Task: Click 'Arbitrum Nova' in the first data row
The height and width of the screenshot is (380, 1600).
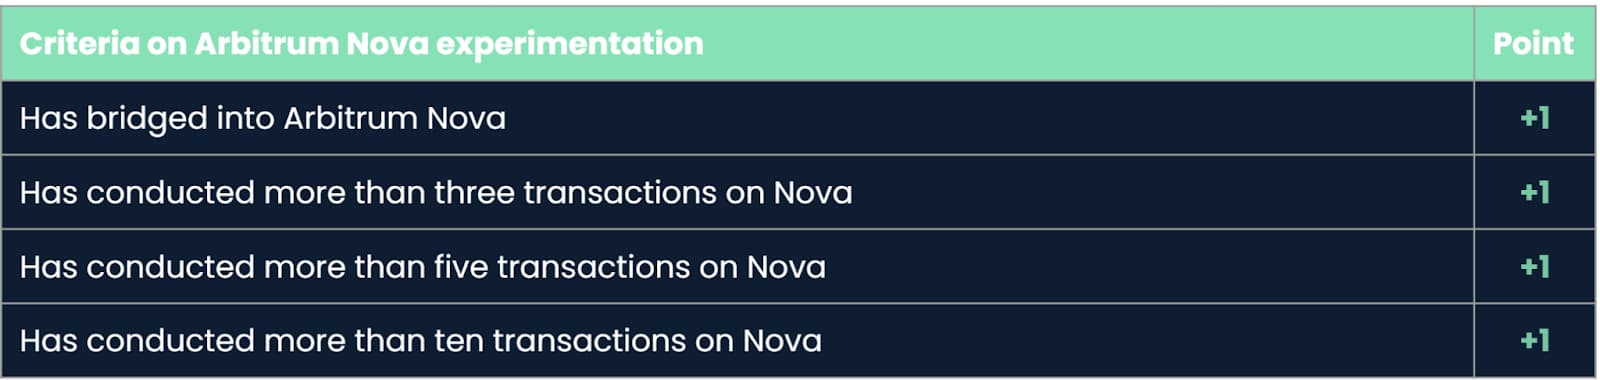Action: tap(395, 118)
